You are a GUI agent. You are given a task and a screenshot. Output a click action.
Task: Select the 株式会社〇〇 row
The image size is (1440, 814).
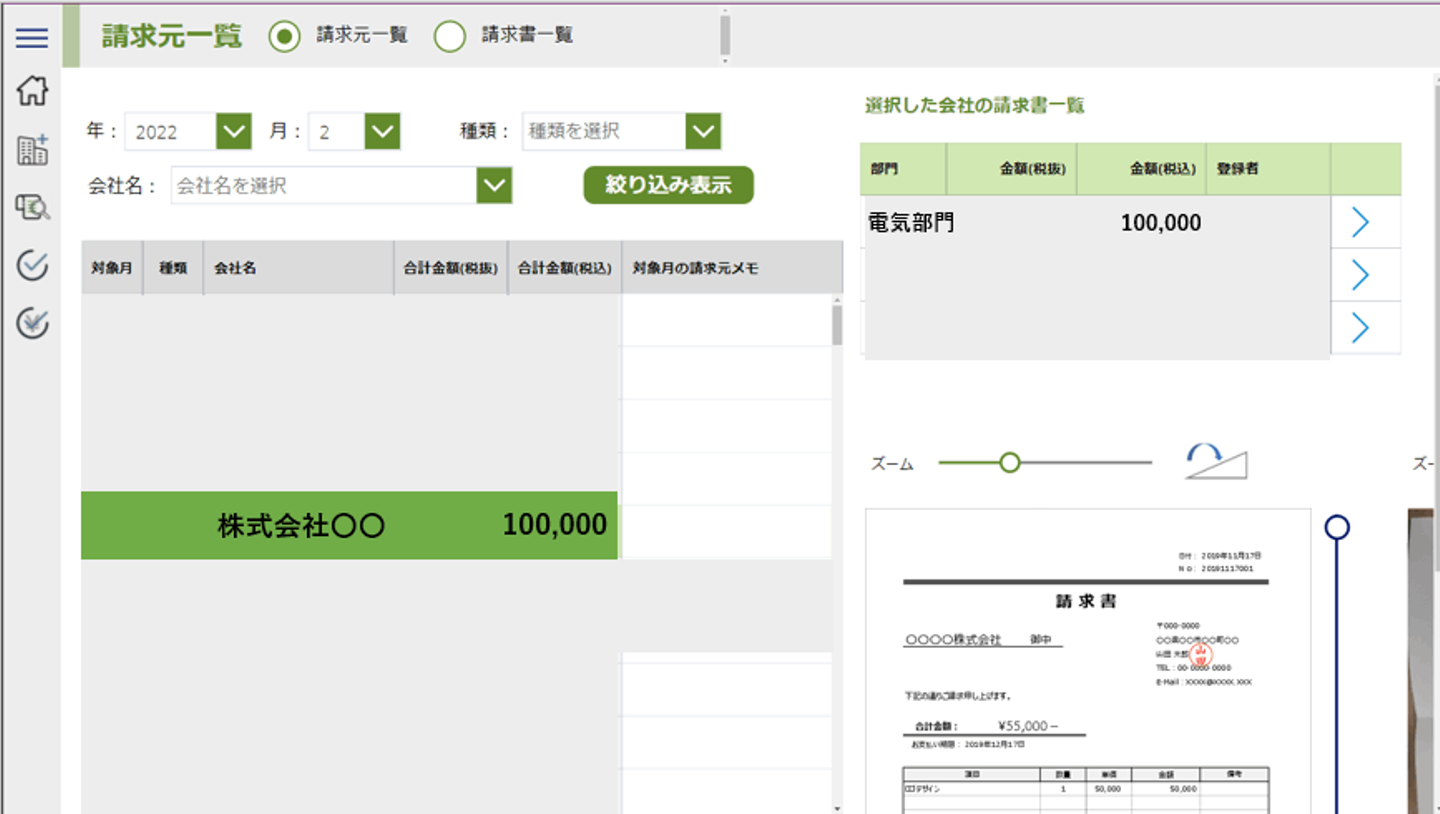(x=349, y=525)
